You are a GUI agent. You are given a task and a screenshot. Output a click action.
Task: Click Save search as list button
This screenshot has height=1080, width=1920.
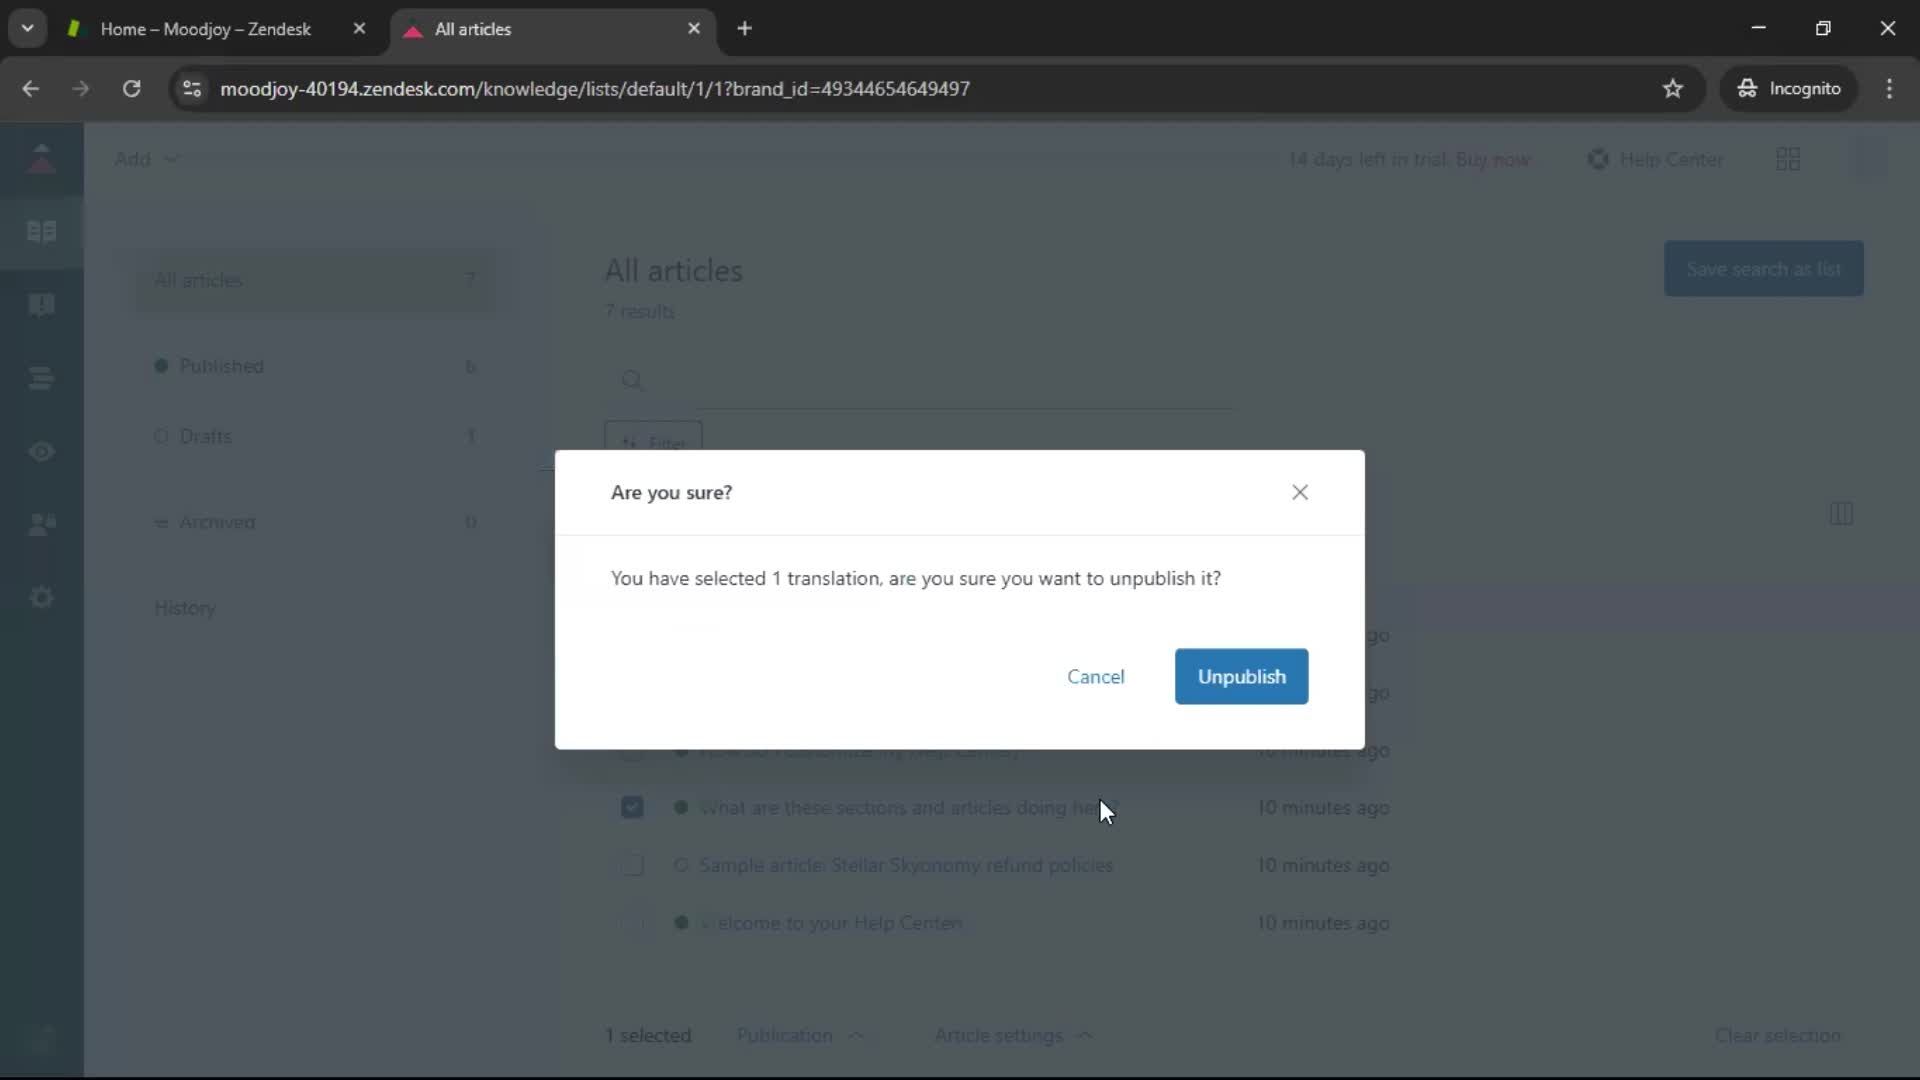pyautogui.click(x=1763, y=268)
